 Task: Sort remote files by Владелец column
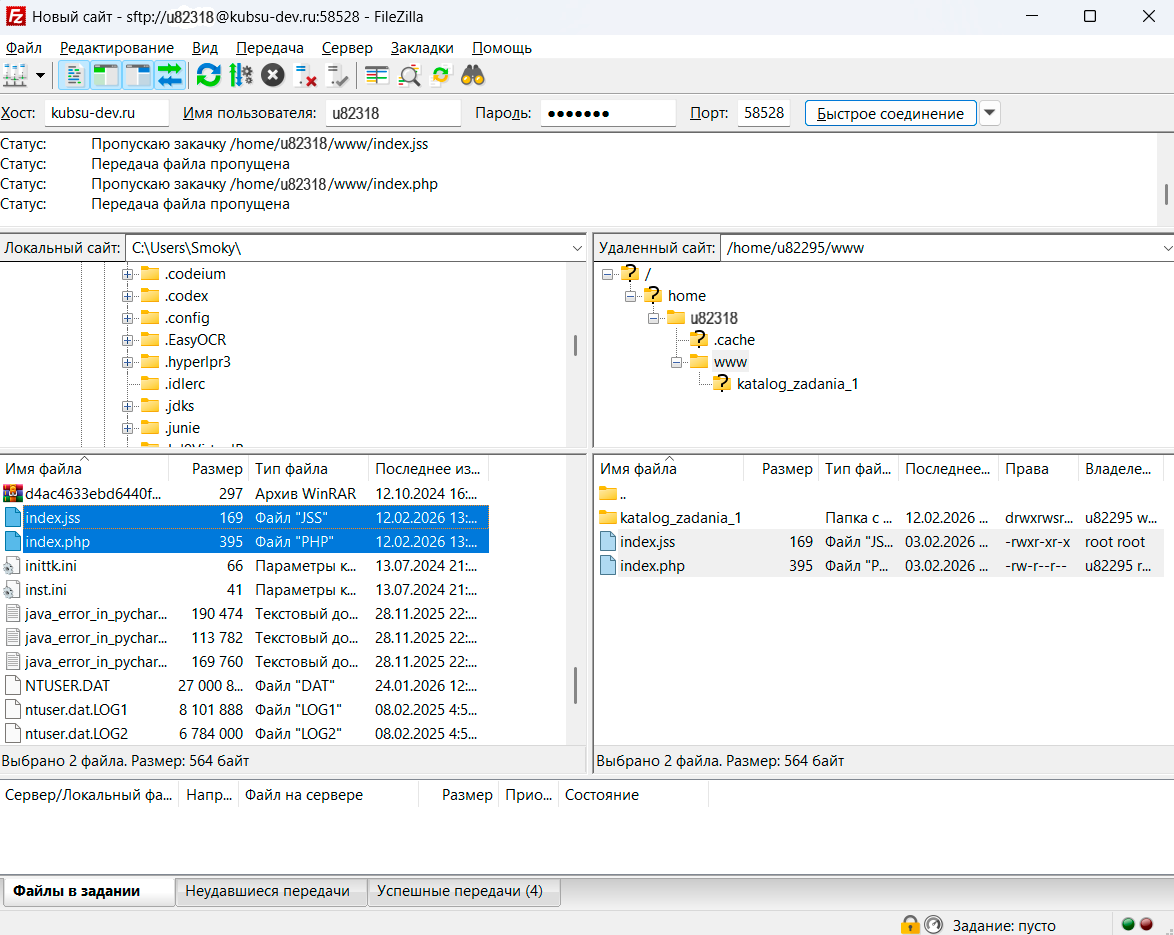coord(1121,469)
